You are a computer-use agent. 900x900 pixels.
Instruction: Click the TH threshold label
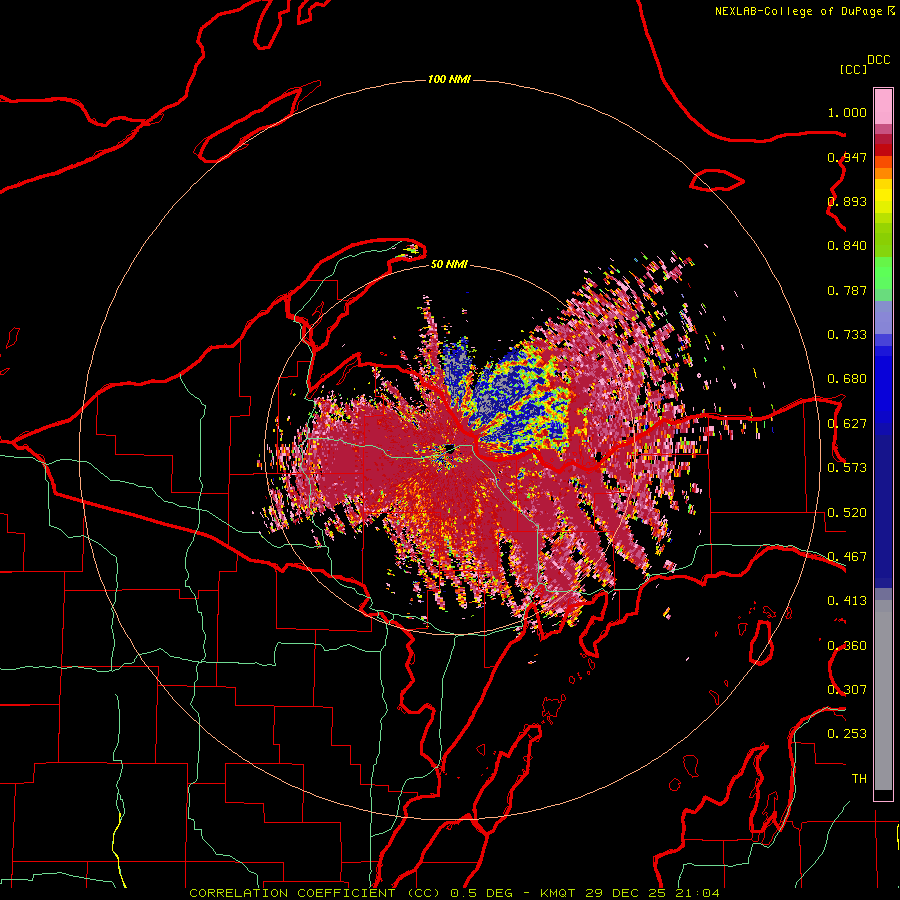(x=859, y=779)
